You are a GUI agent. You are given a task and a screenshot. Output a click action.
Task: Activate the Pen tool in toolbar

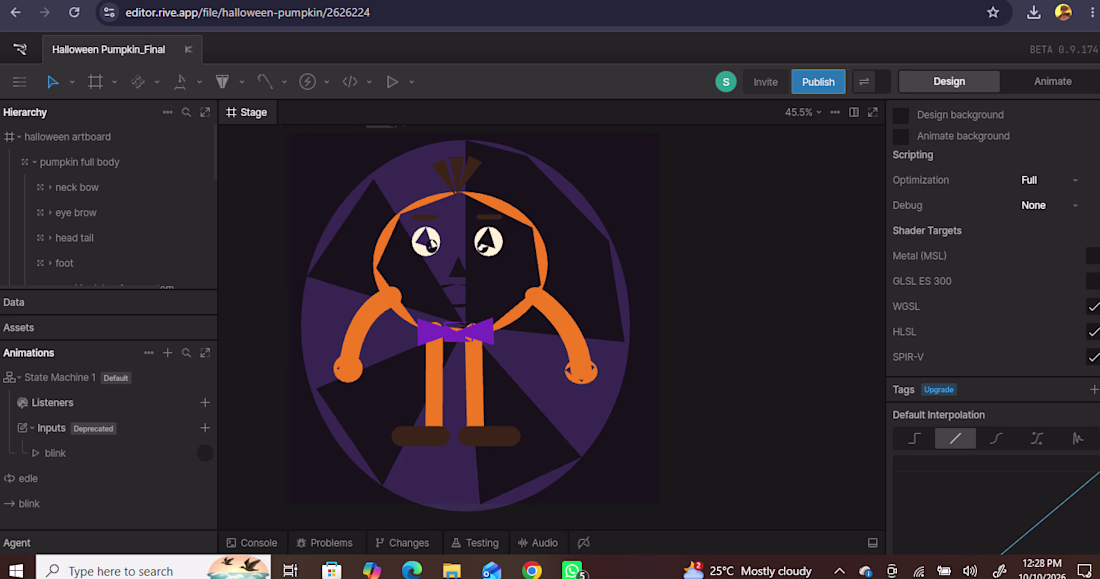[180, 82]
